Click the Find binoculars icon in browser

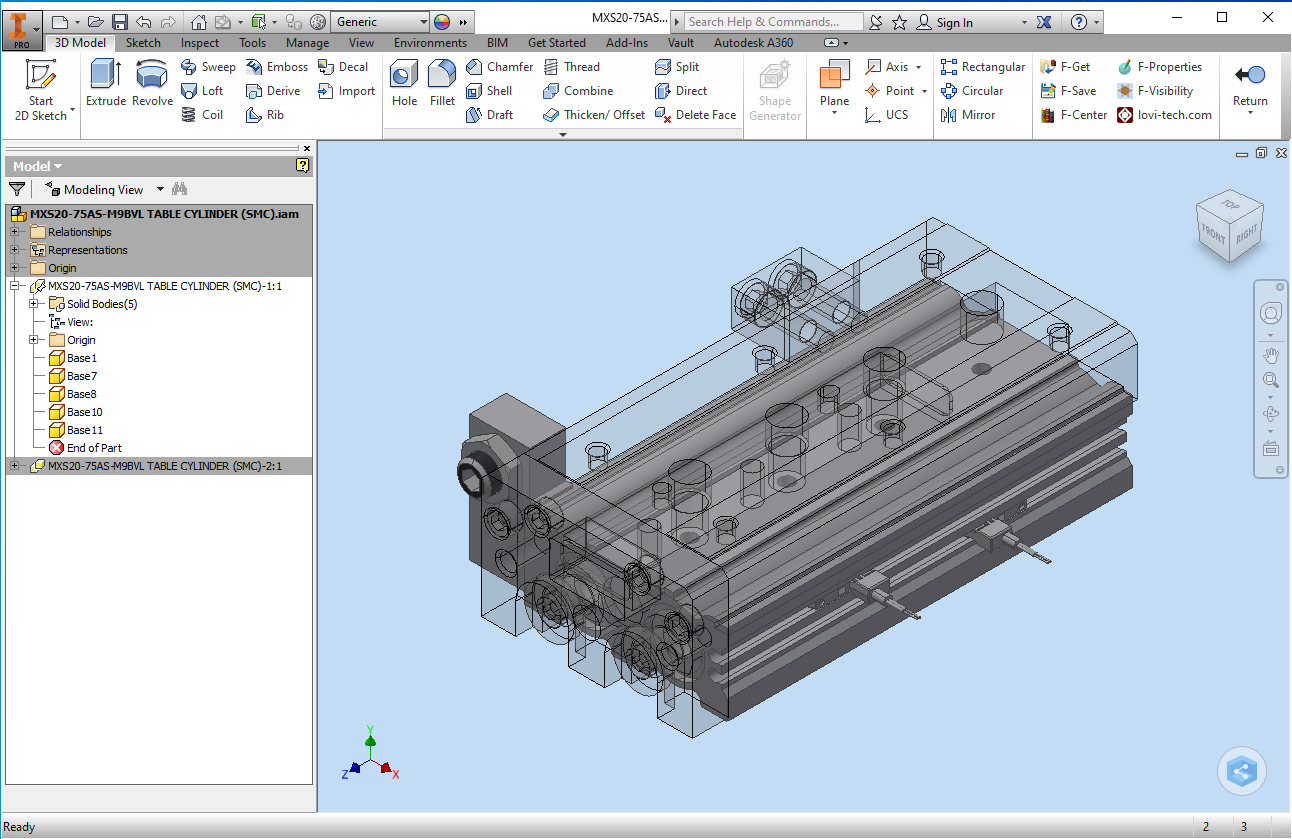[x=180, y=189]
